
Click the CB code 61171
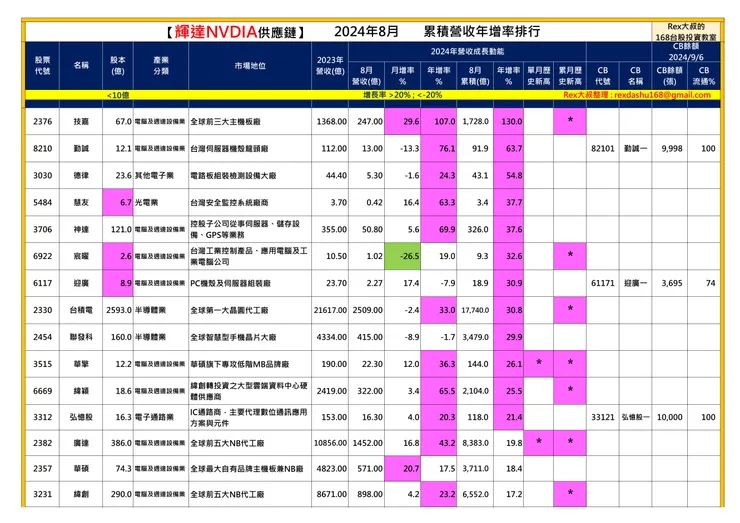coord(603,283)
